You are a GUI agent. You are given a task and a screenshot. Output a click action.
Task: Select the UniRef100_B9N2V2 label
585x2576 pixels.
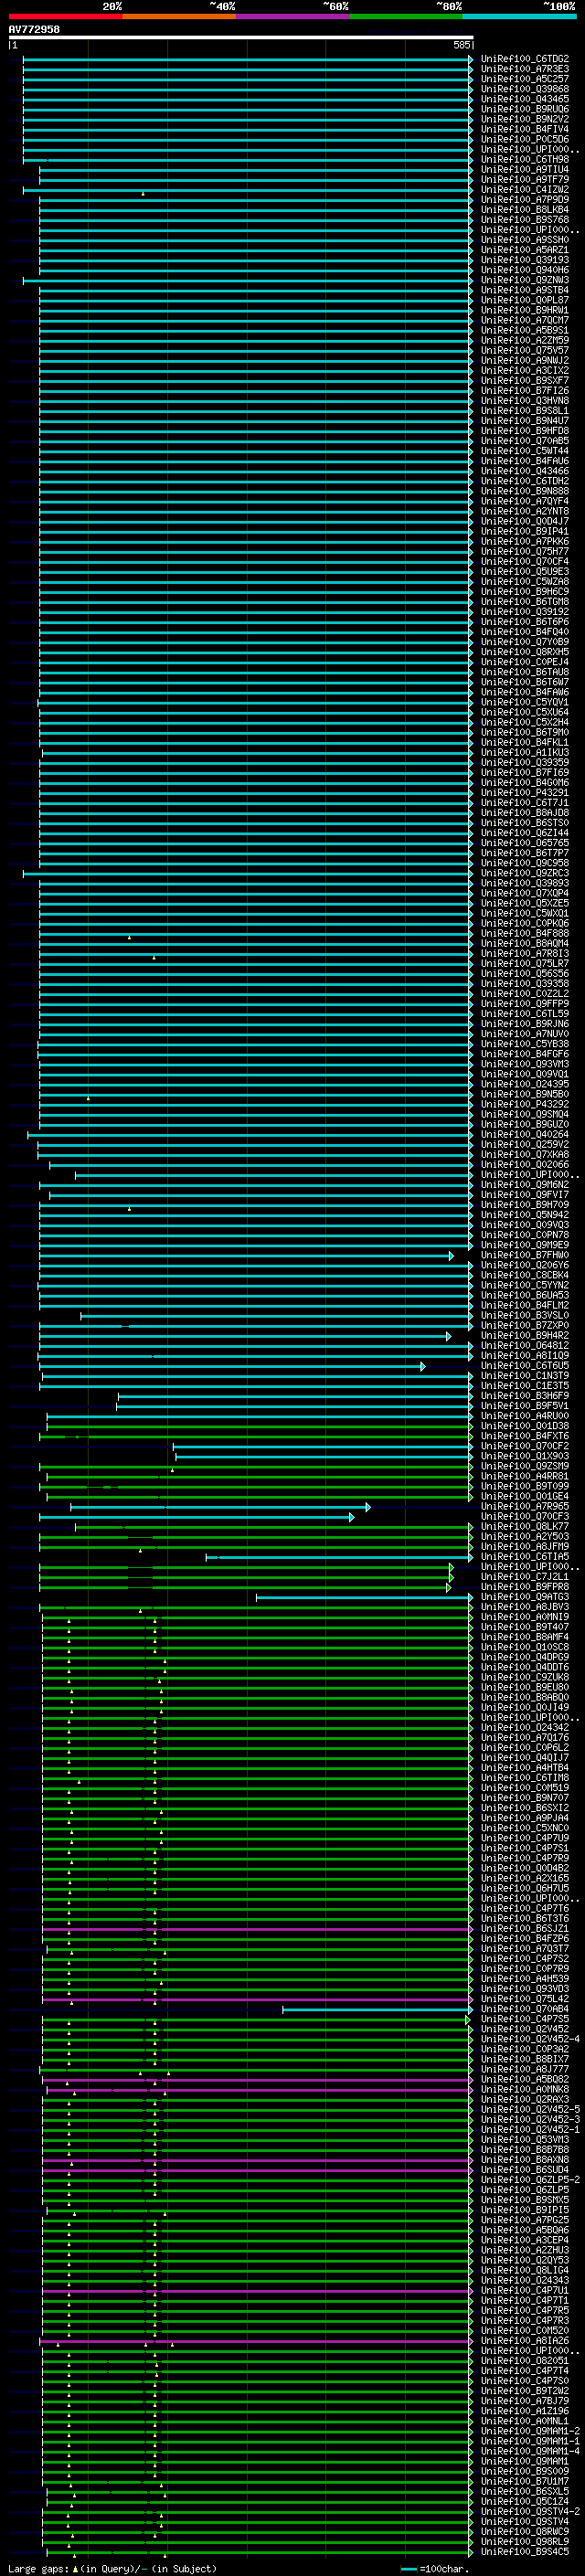click(x=524, y=119)
